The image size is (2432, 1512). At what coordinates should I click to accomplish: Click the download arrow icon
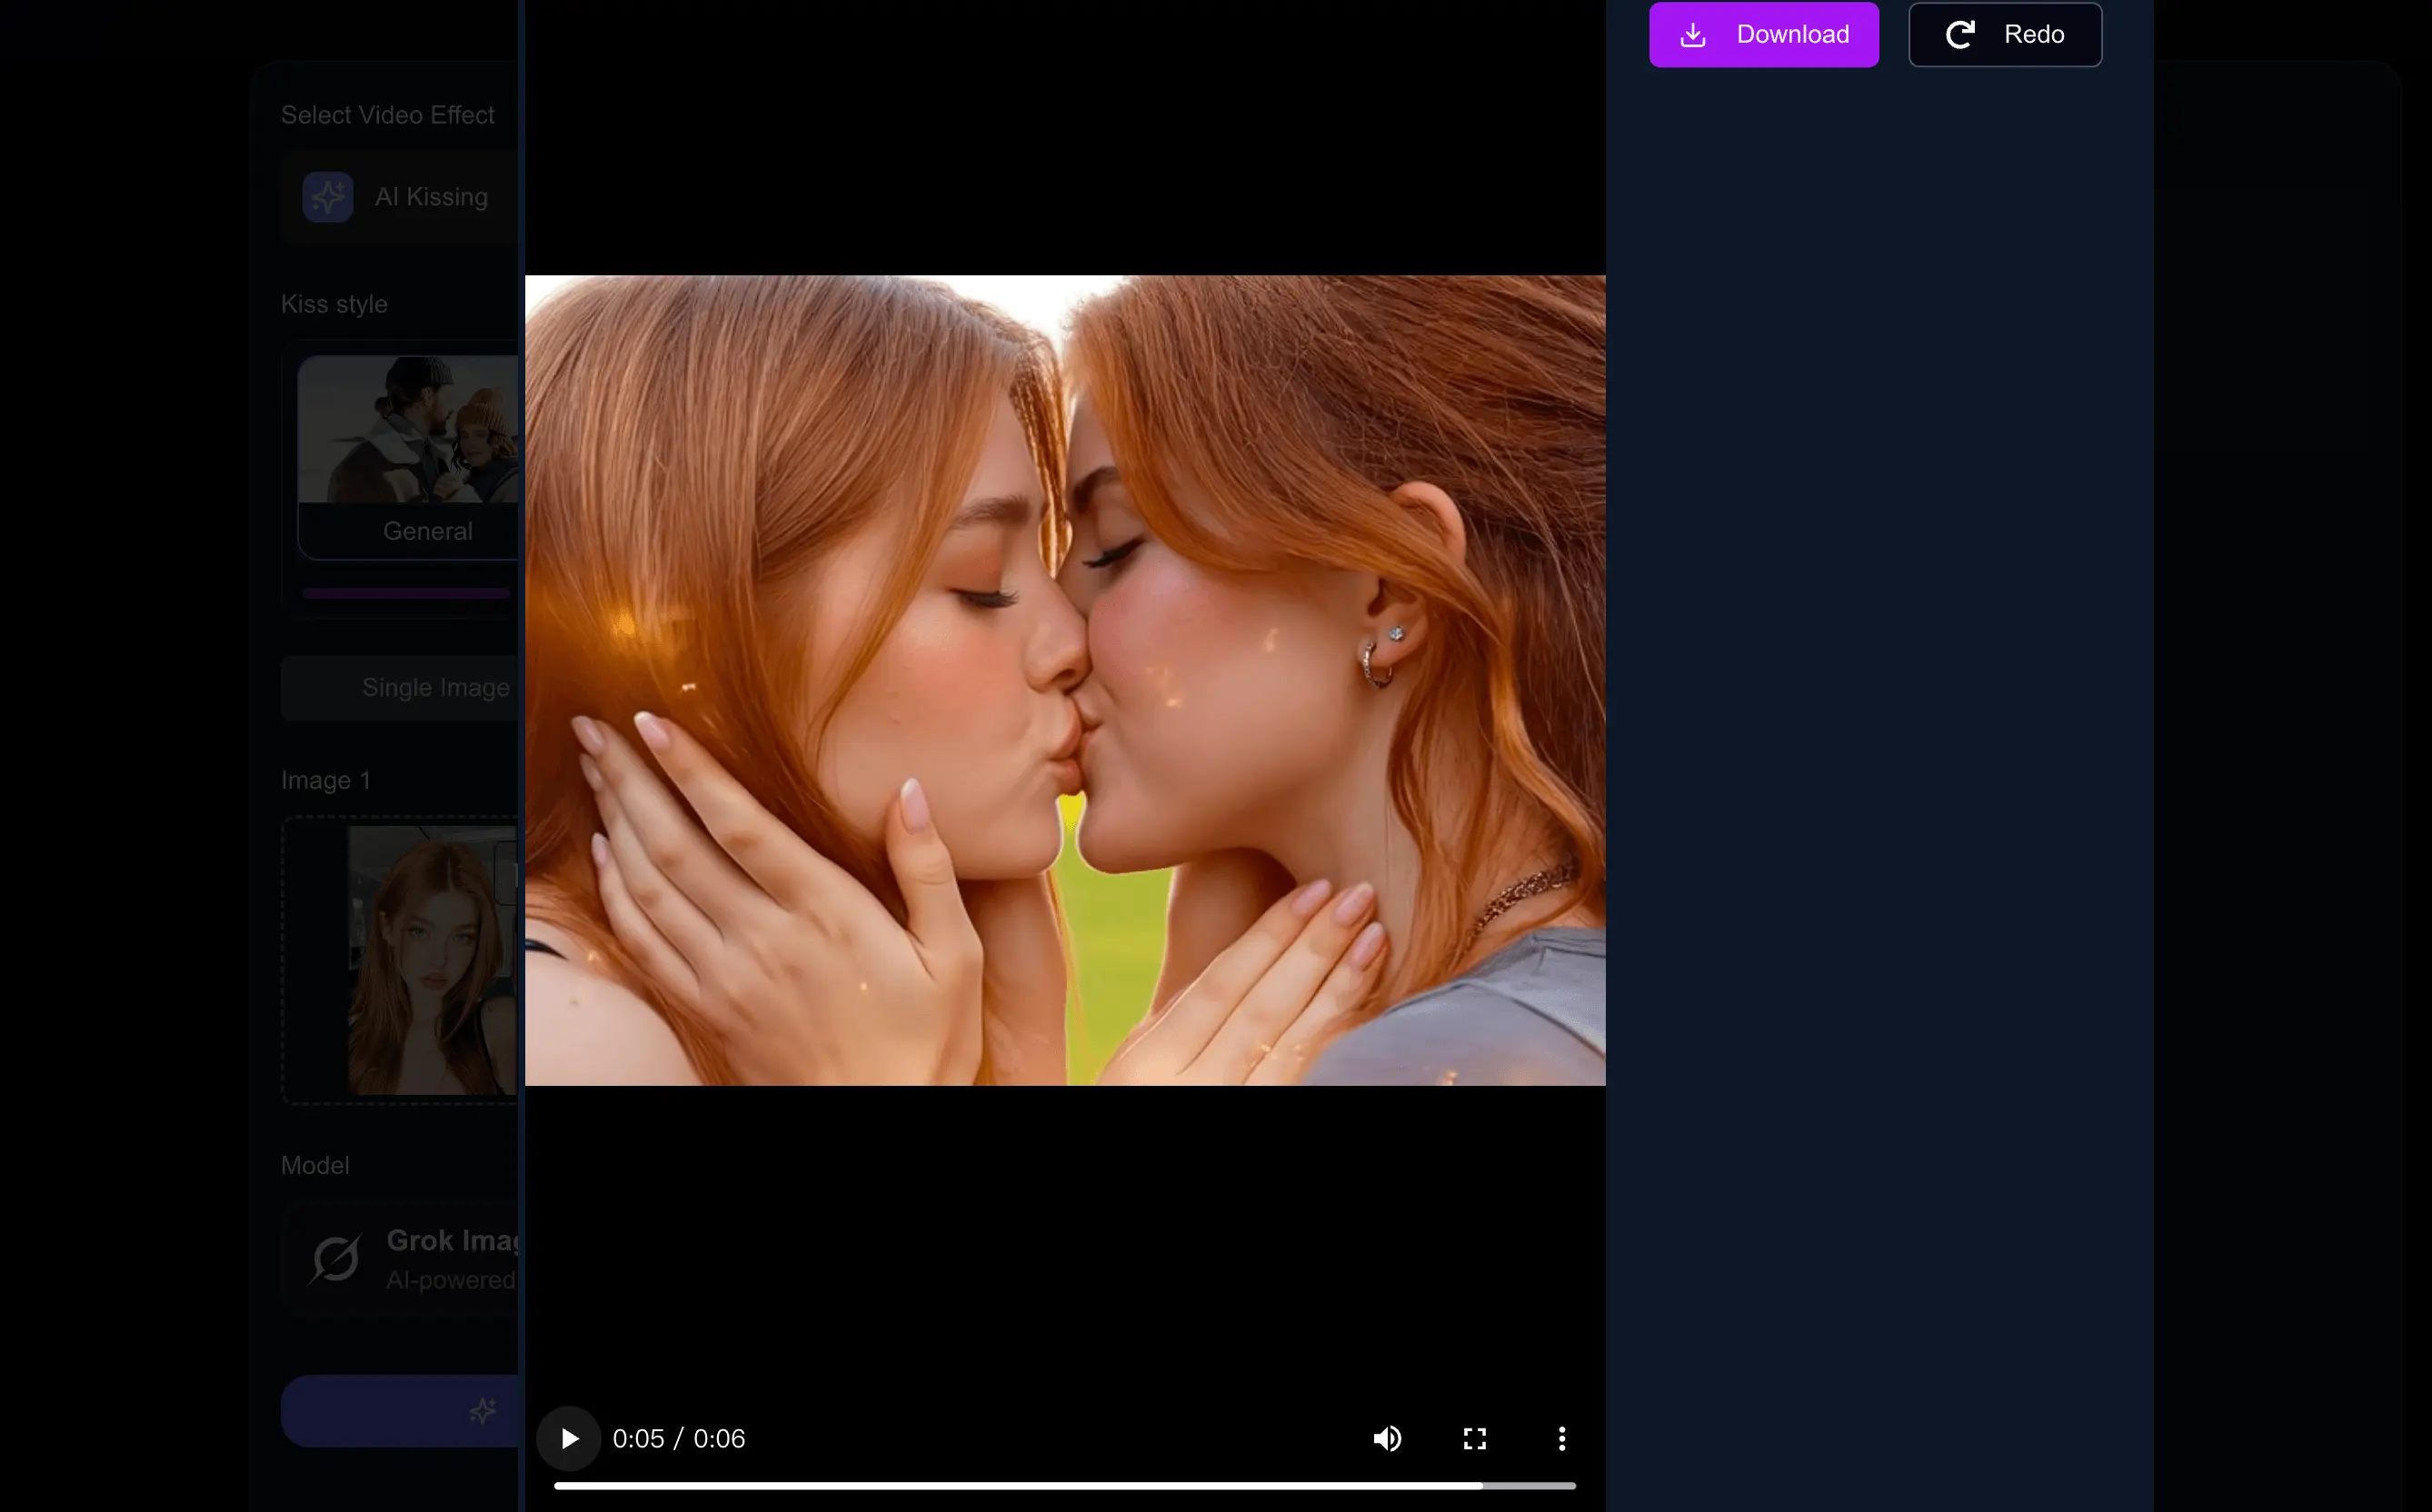tap(1692, 35)
